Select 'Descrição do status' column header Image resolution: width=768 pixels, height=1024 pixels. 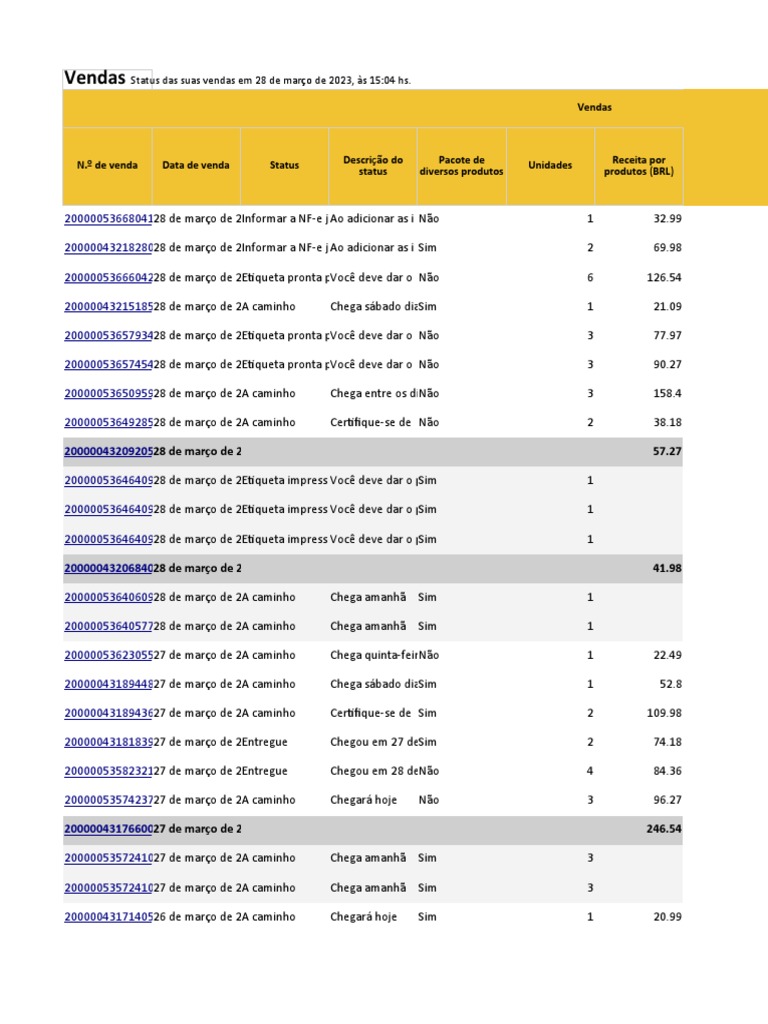click(372, 166)
